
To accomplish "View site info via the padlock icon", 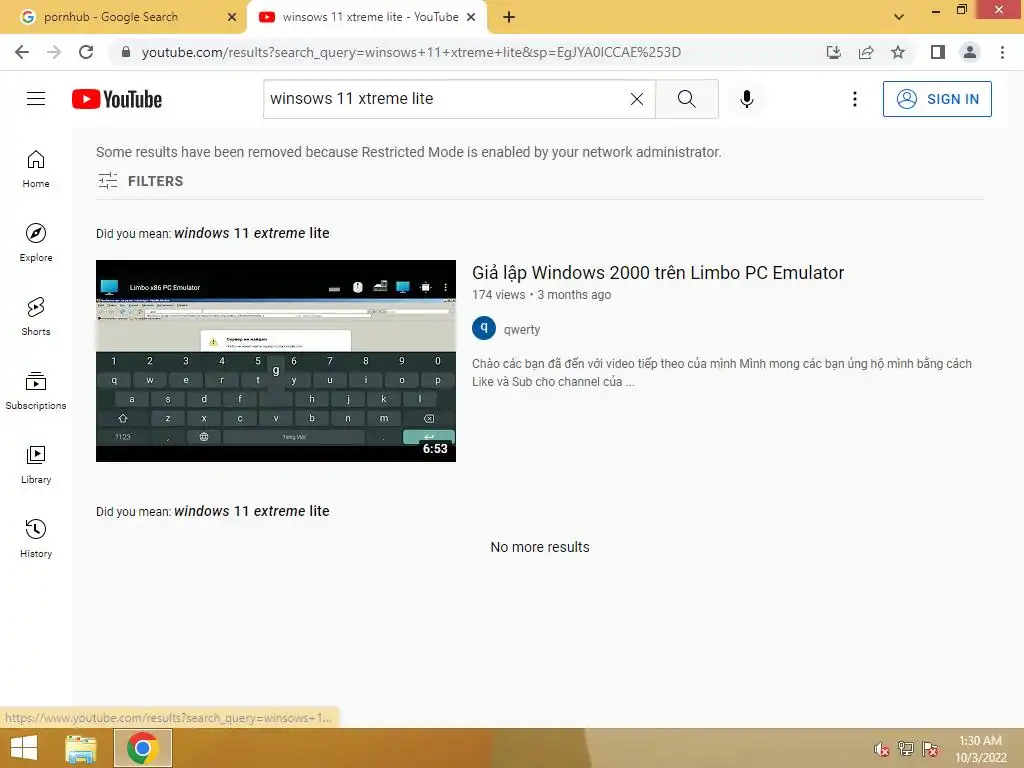I will [x=126, y=52].
